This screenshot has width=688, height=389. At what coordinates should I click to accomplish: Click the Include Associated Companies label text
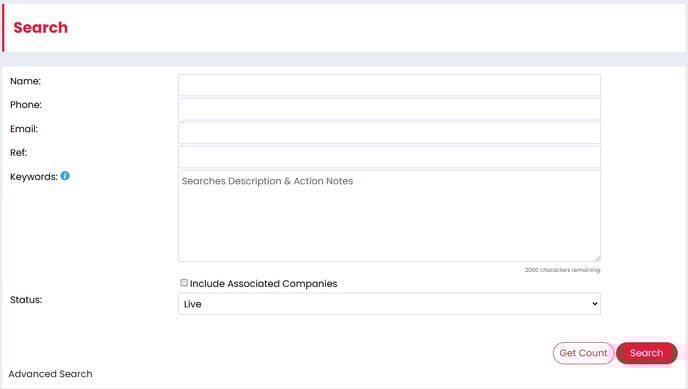click(263, 284)
